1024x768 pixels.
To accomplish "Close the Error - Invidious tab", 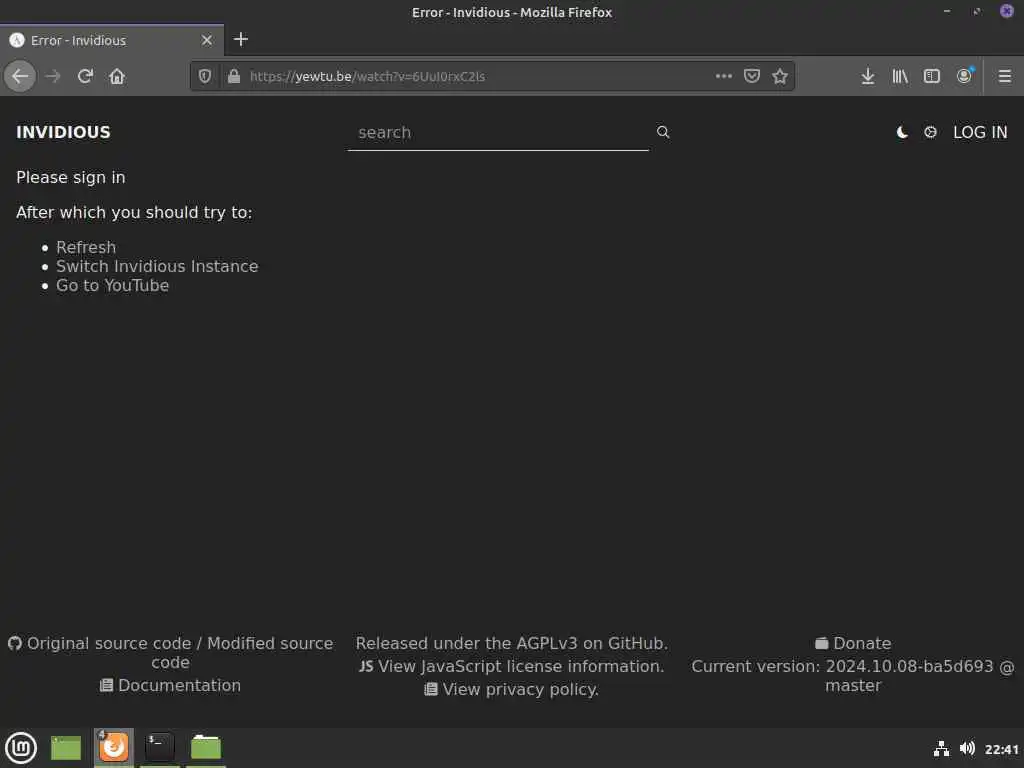I will 207,40.
